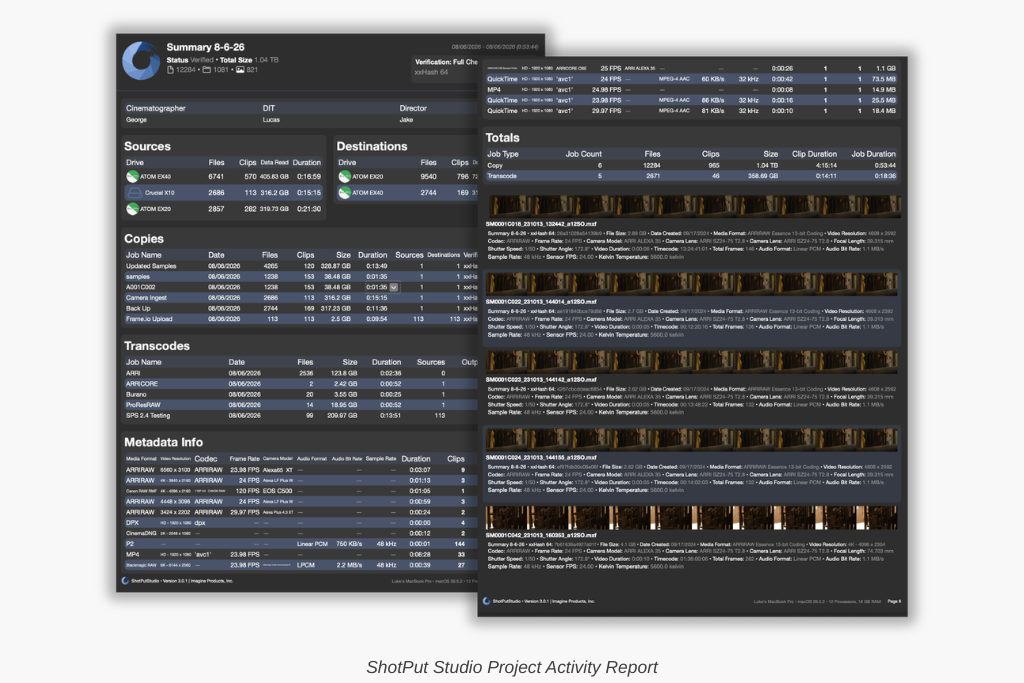Click the Transcodes section heading
1024x683 pixels.
pyautogui.click(x=157, y=346)
